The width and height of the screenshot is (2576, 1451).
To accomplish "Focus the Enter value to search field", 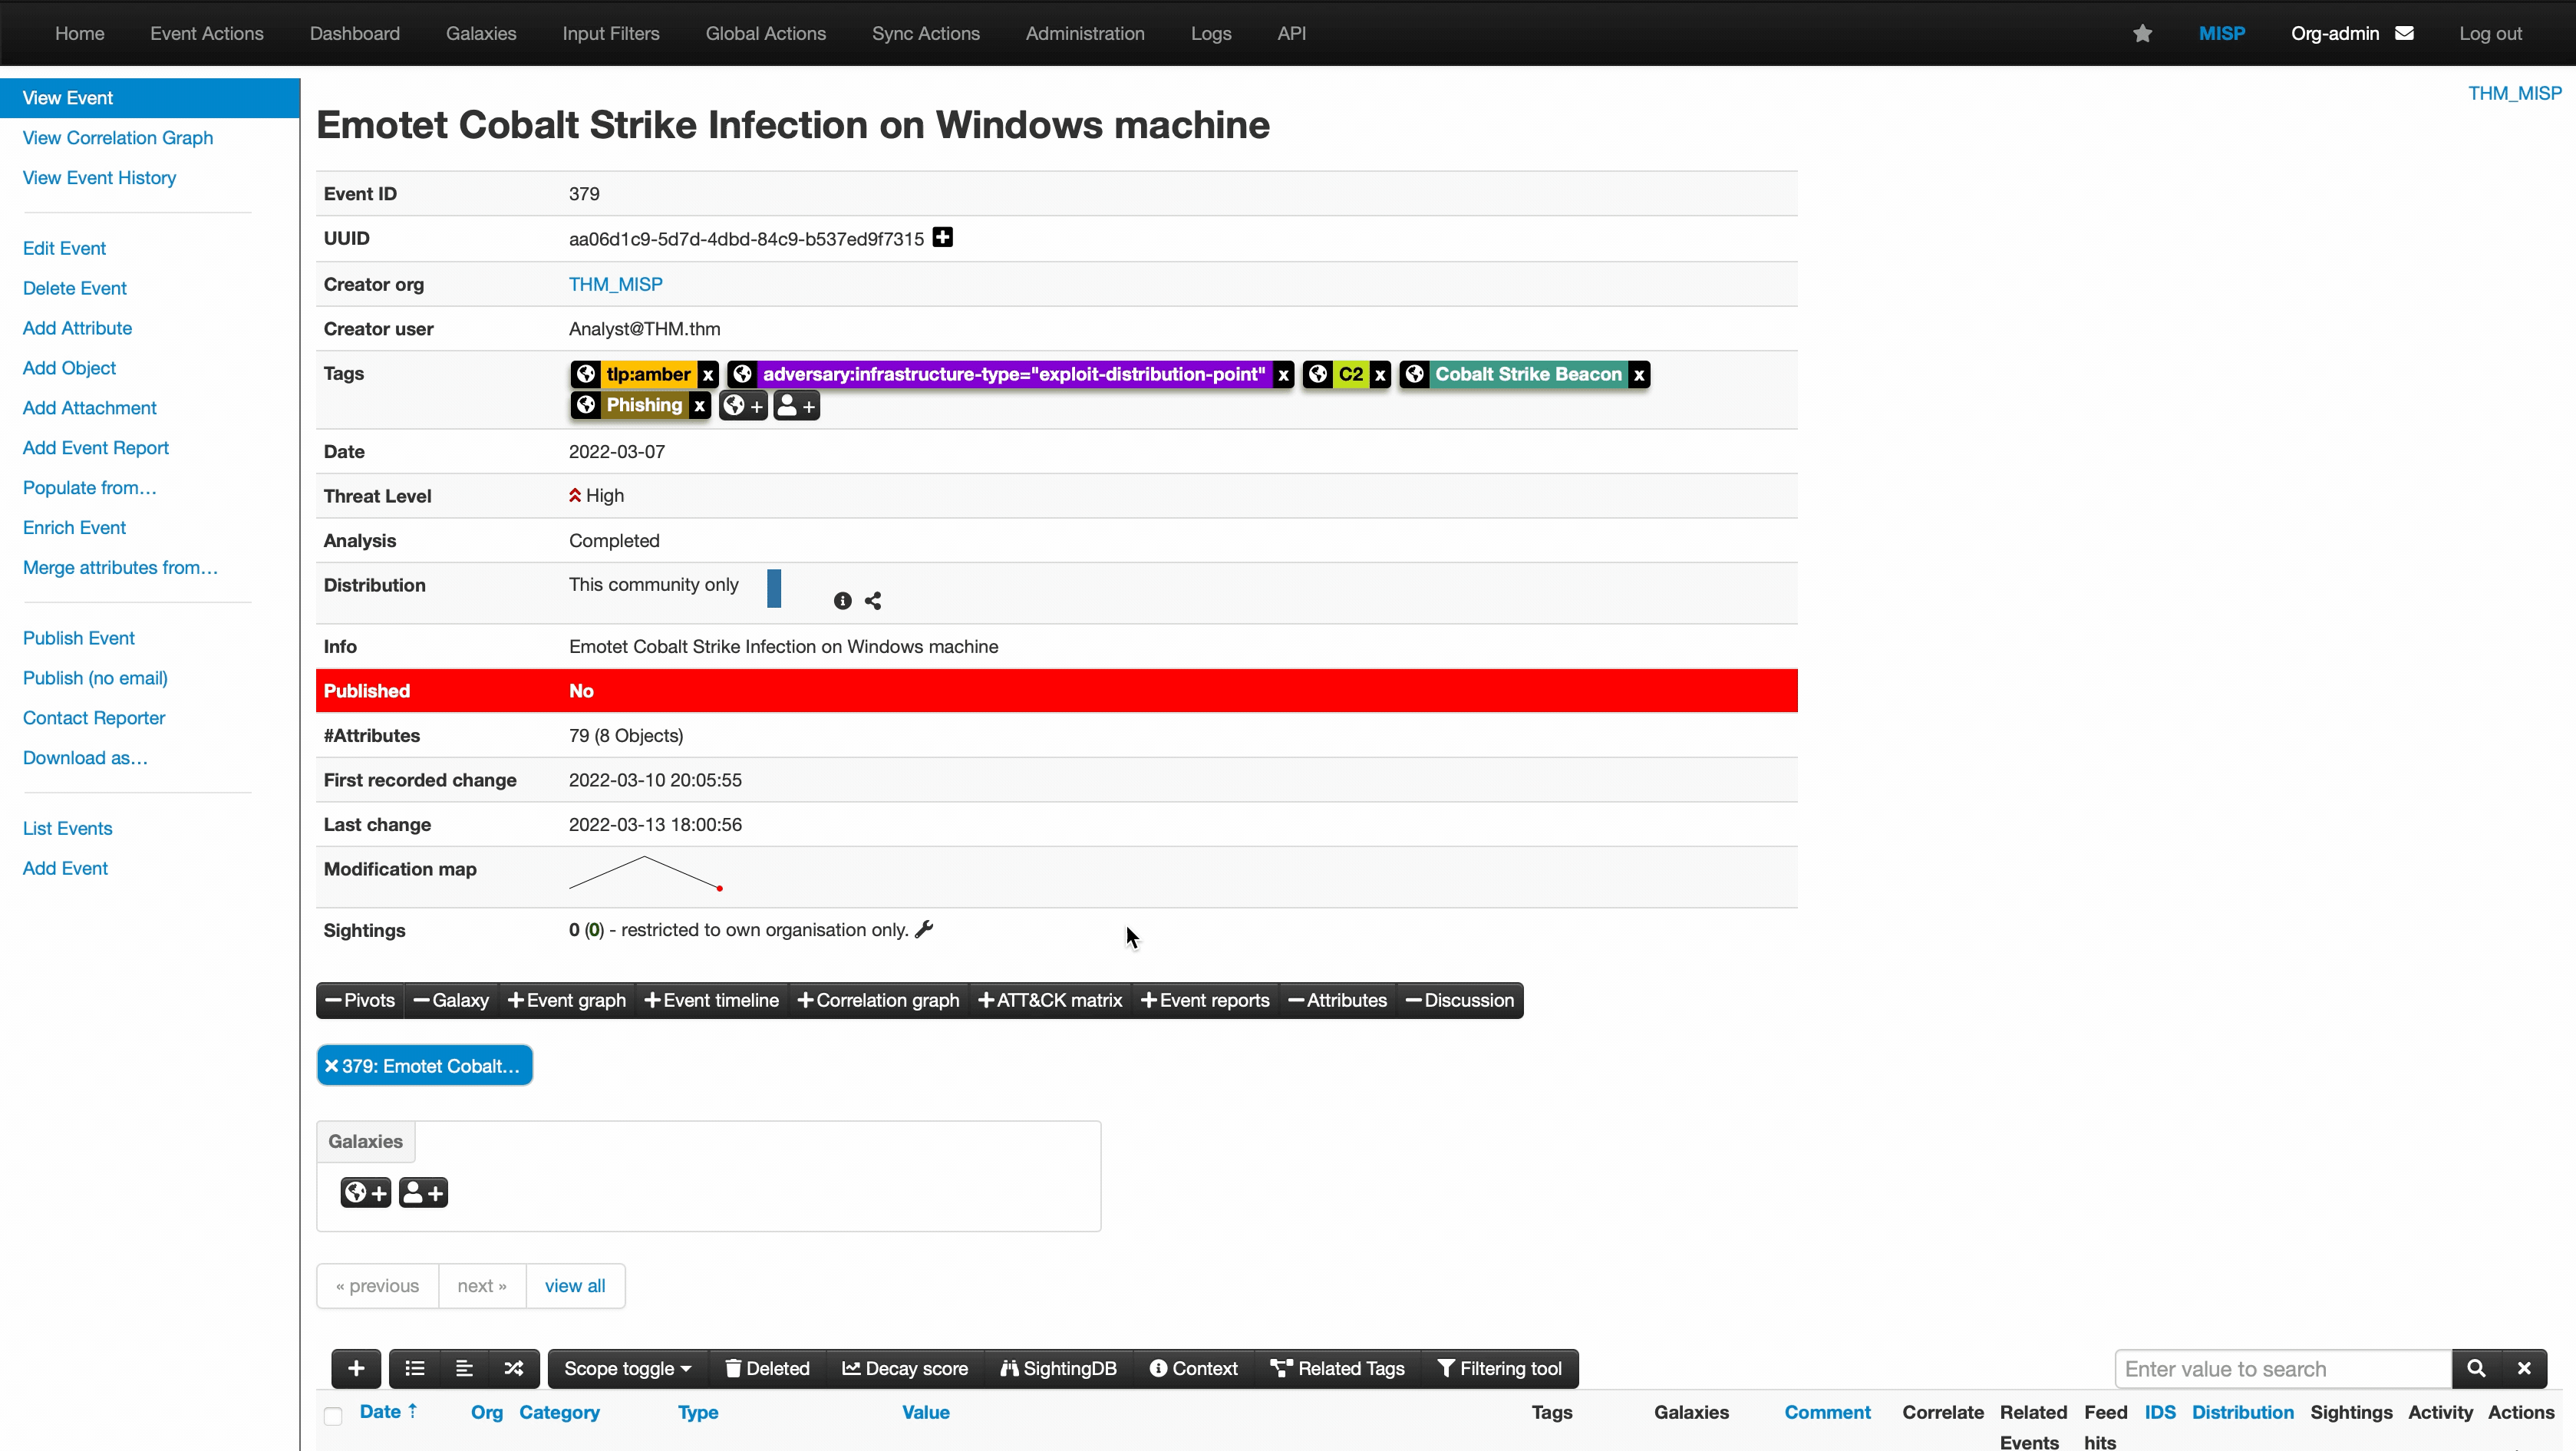I will pos(2283,1369).
